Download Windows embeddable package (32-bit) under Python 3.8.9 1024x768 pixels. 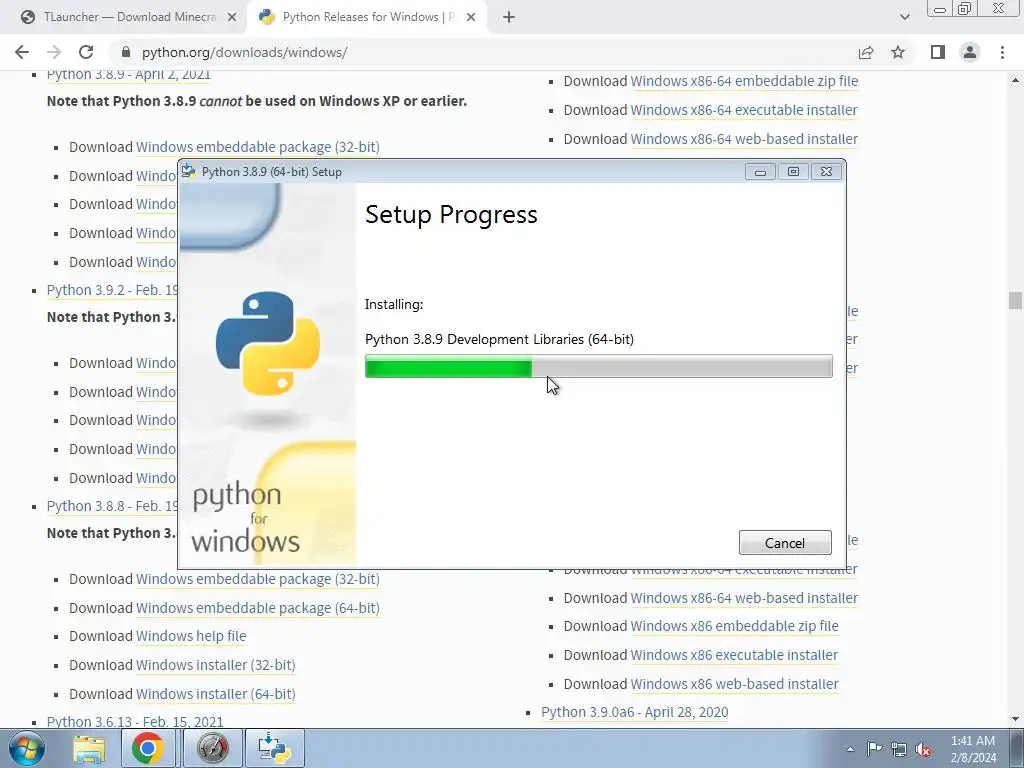pyautogui.click(x=257, y=147)
